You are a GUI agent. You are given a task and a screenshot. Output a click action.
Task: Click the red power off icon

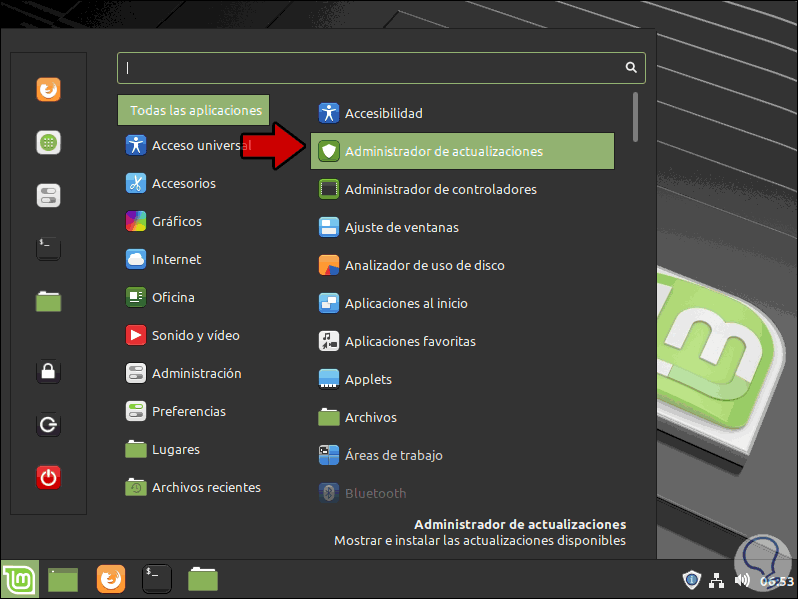point(48,477)
